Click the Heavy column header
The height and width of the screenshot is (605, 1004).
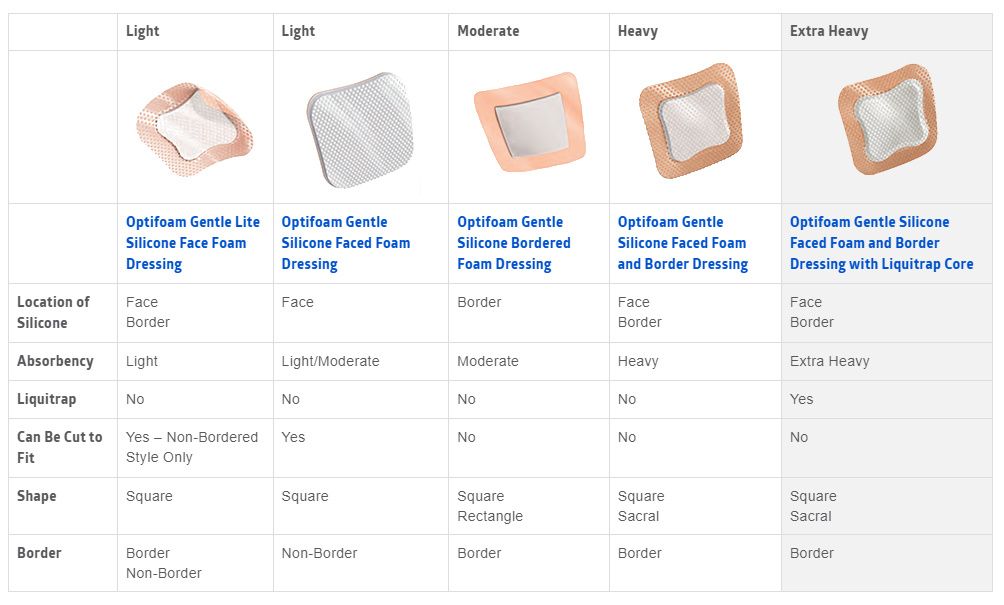pos(637,31)
